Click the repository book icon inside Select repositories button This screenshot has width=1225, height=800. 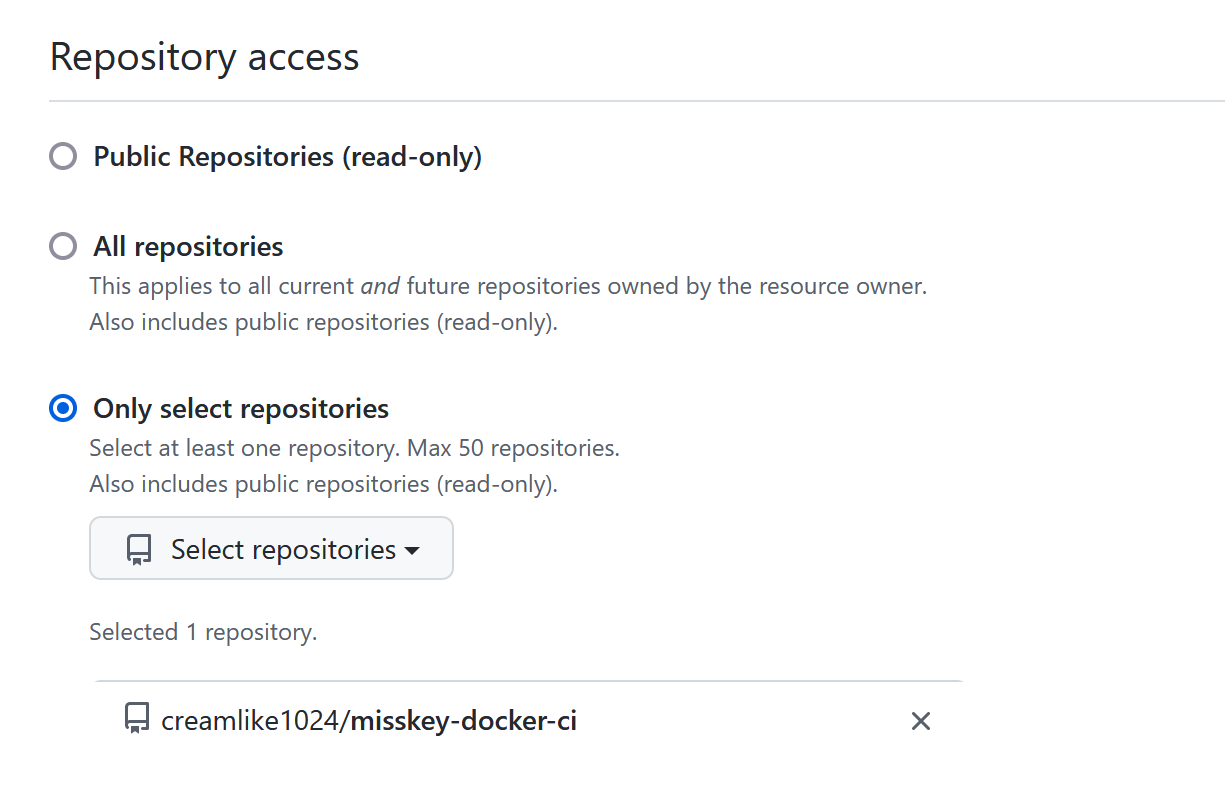click(138, 548)
